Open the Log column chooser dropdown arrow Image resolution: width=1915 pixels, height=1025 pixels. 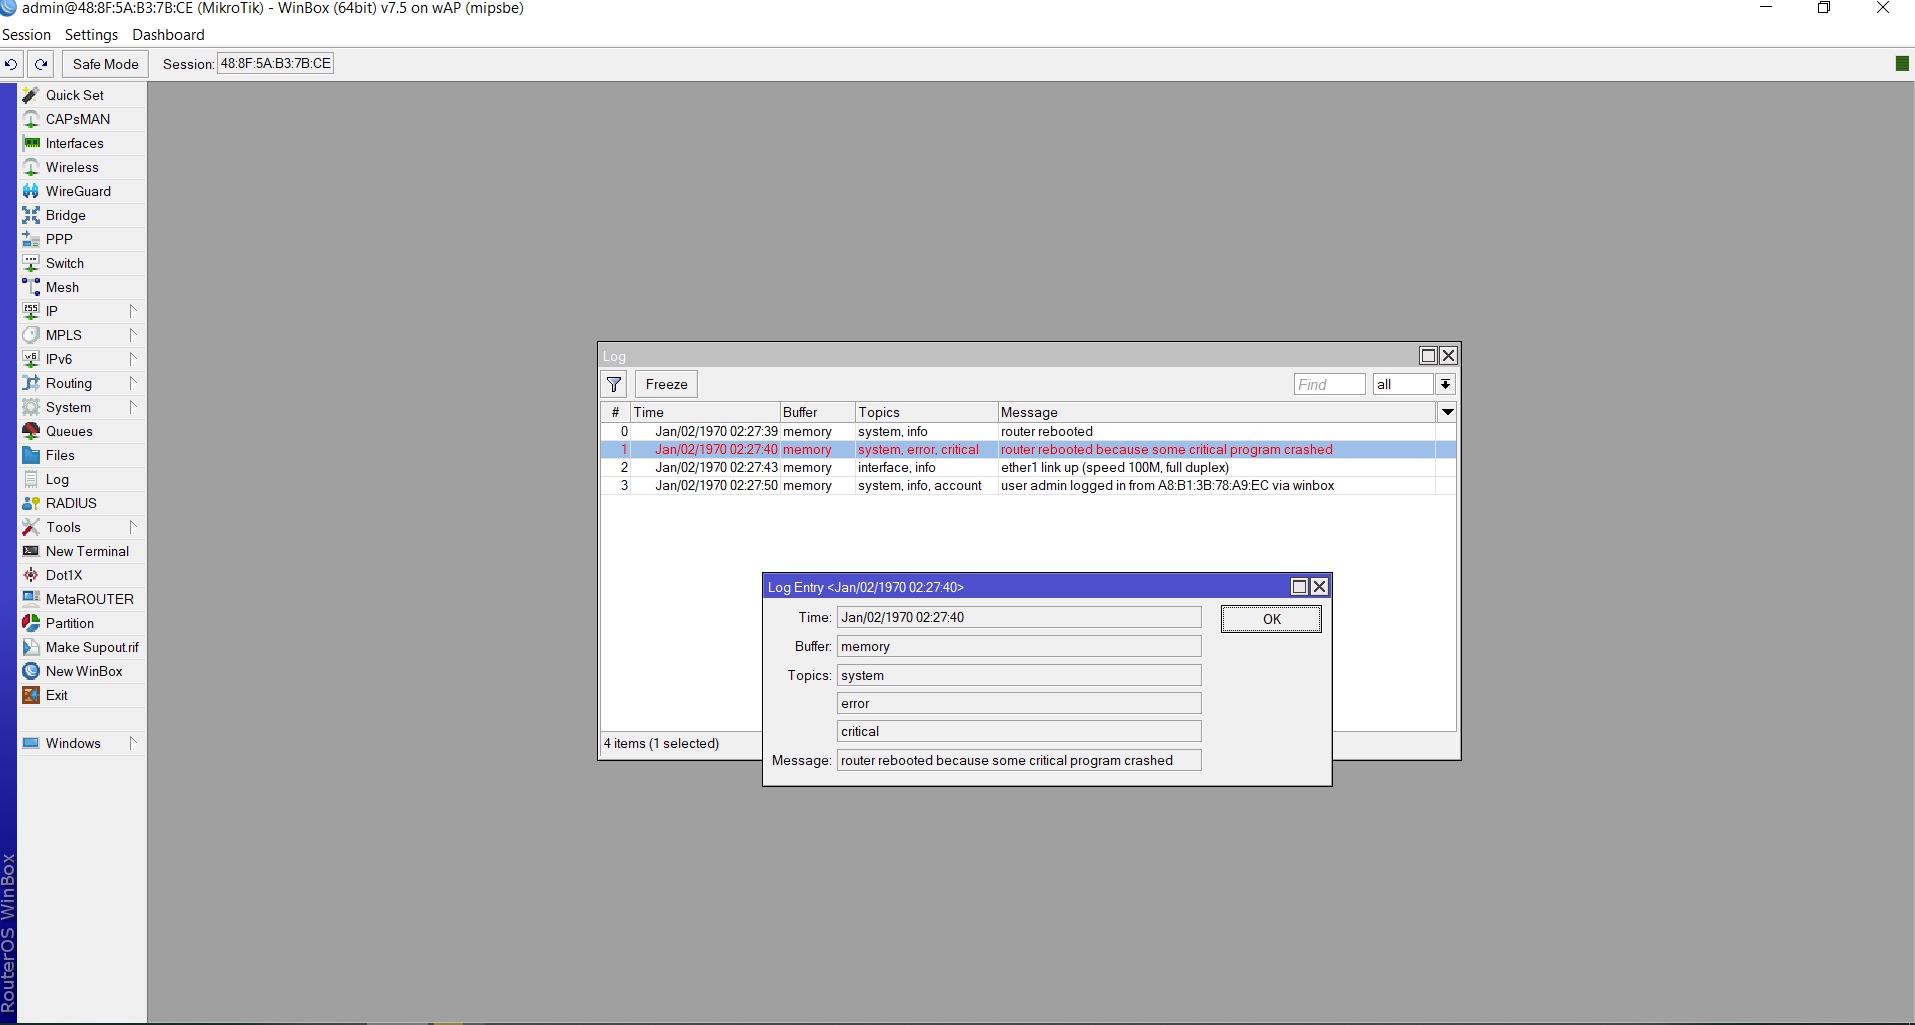[1447, 412]
